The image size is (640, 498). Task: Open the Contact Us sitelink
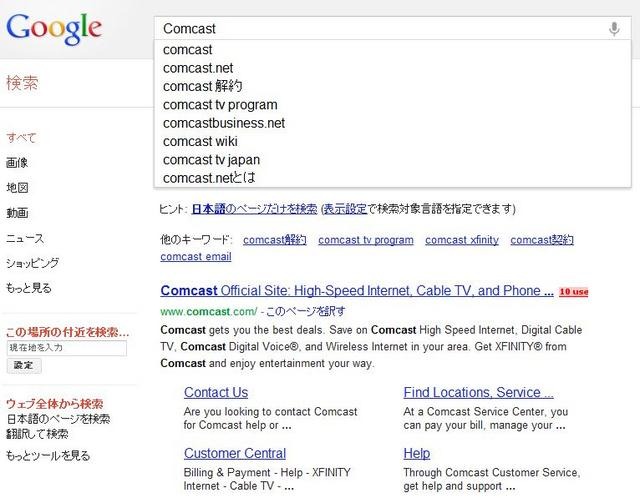216,392
